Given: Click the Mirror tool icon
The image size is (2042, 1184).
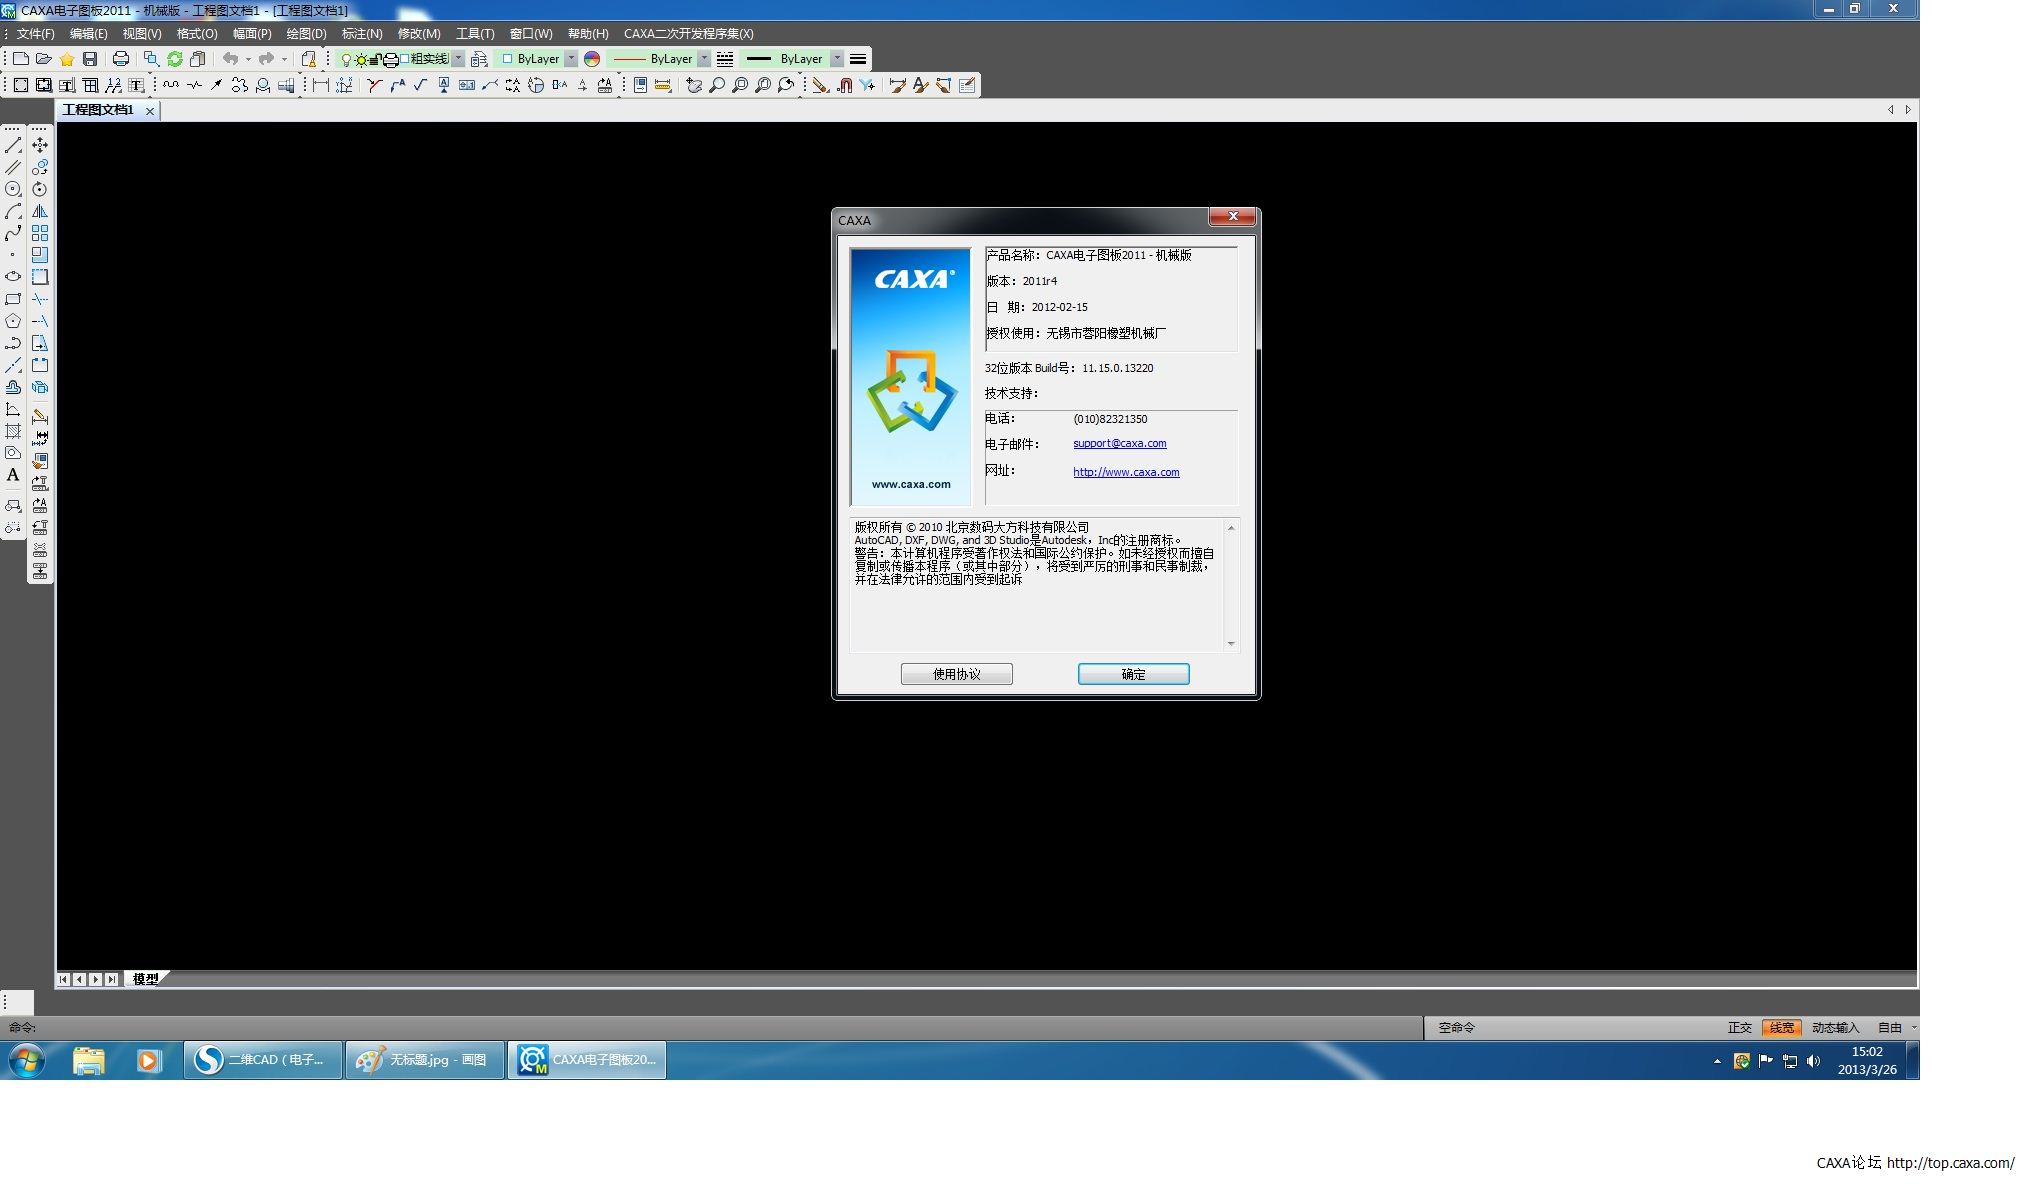Looking at the screenshot, I should coord(40,211).
